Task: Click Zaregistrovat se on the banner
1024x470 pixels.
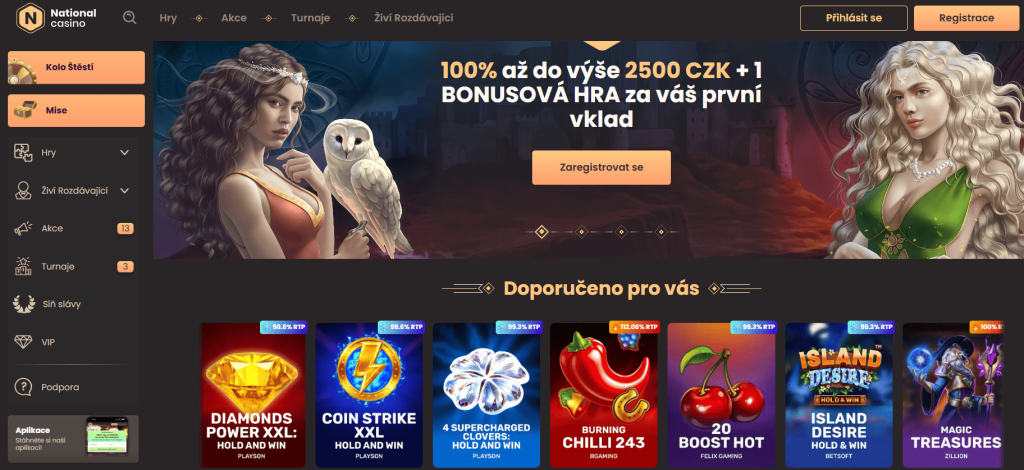Action: 601,168
